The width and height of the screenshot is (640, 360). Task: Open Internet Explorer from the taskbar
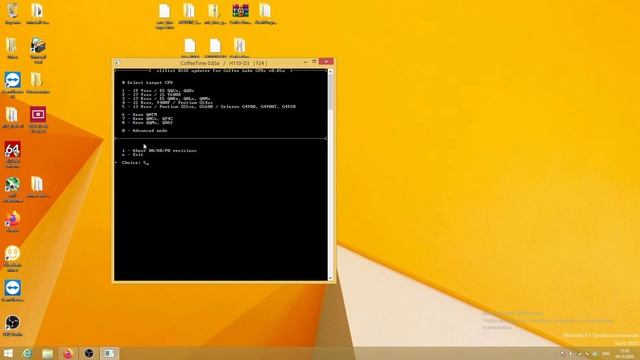27,353
